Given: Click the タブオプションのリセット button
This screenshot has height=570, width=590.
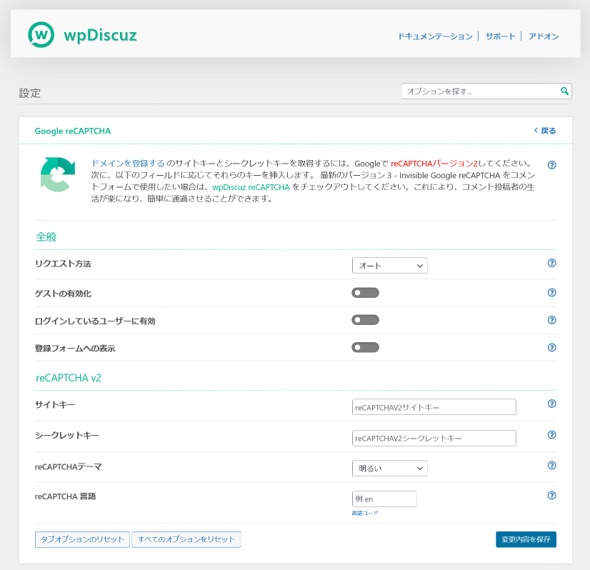Looking at the screenshot, I should point(82,540).
